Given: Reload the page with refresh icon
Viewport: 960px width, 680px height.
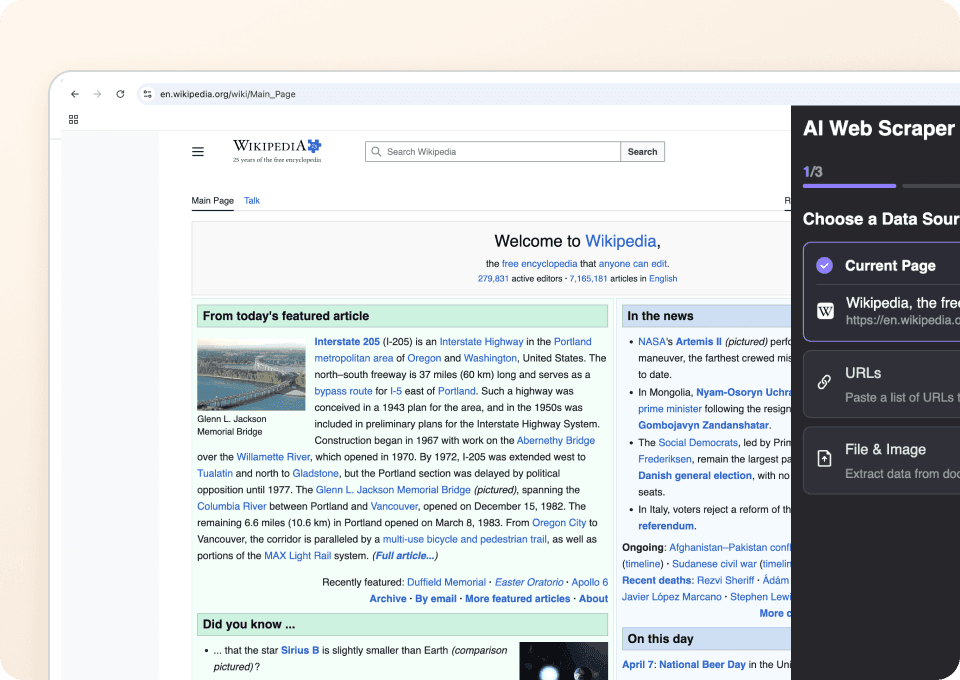Looking at the screenshot, I should [120, 94].
